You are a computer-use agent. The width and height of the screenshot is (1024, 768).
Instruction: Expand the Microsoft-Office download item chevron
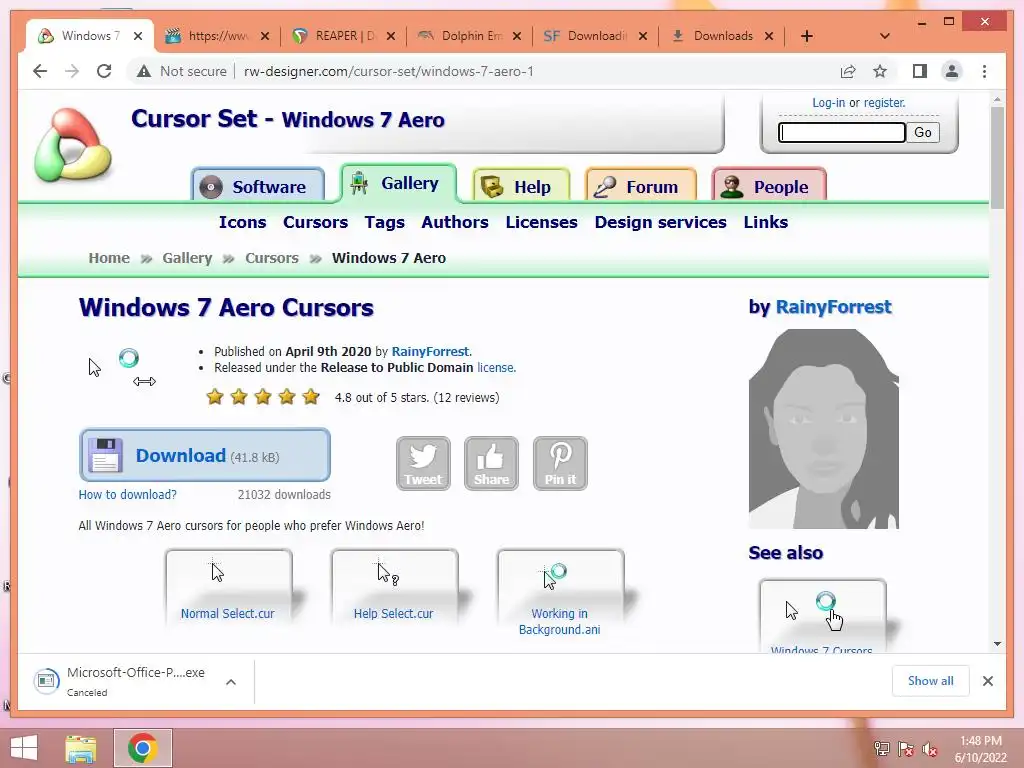[x=231, y=682]
